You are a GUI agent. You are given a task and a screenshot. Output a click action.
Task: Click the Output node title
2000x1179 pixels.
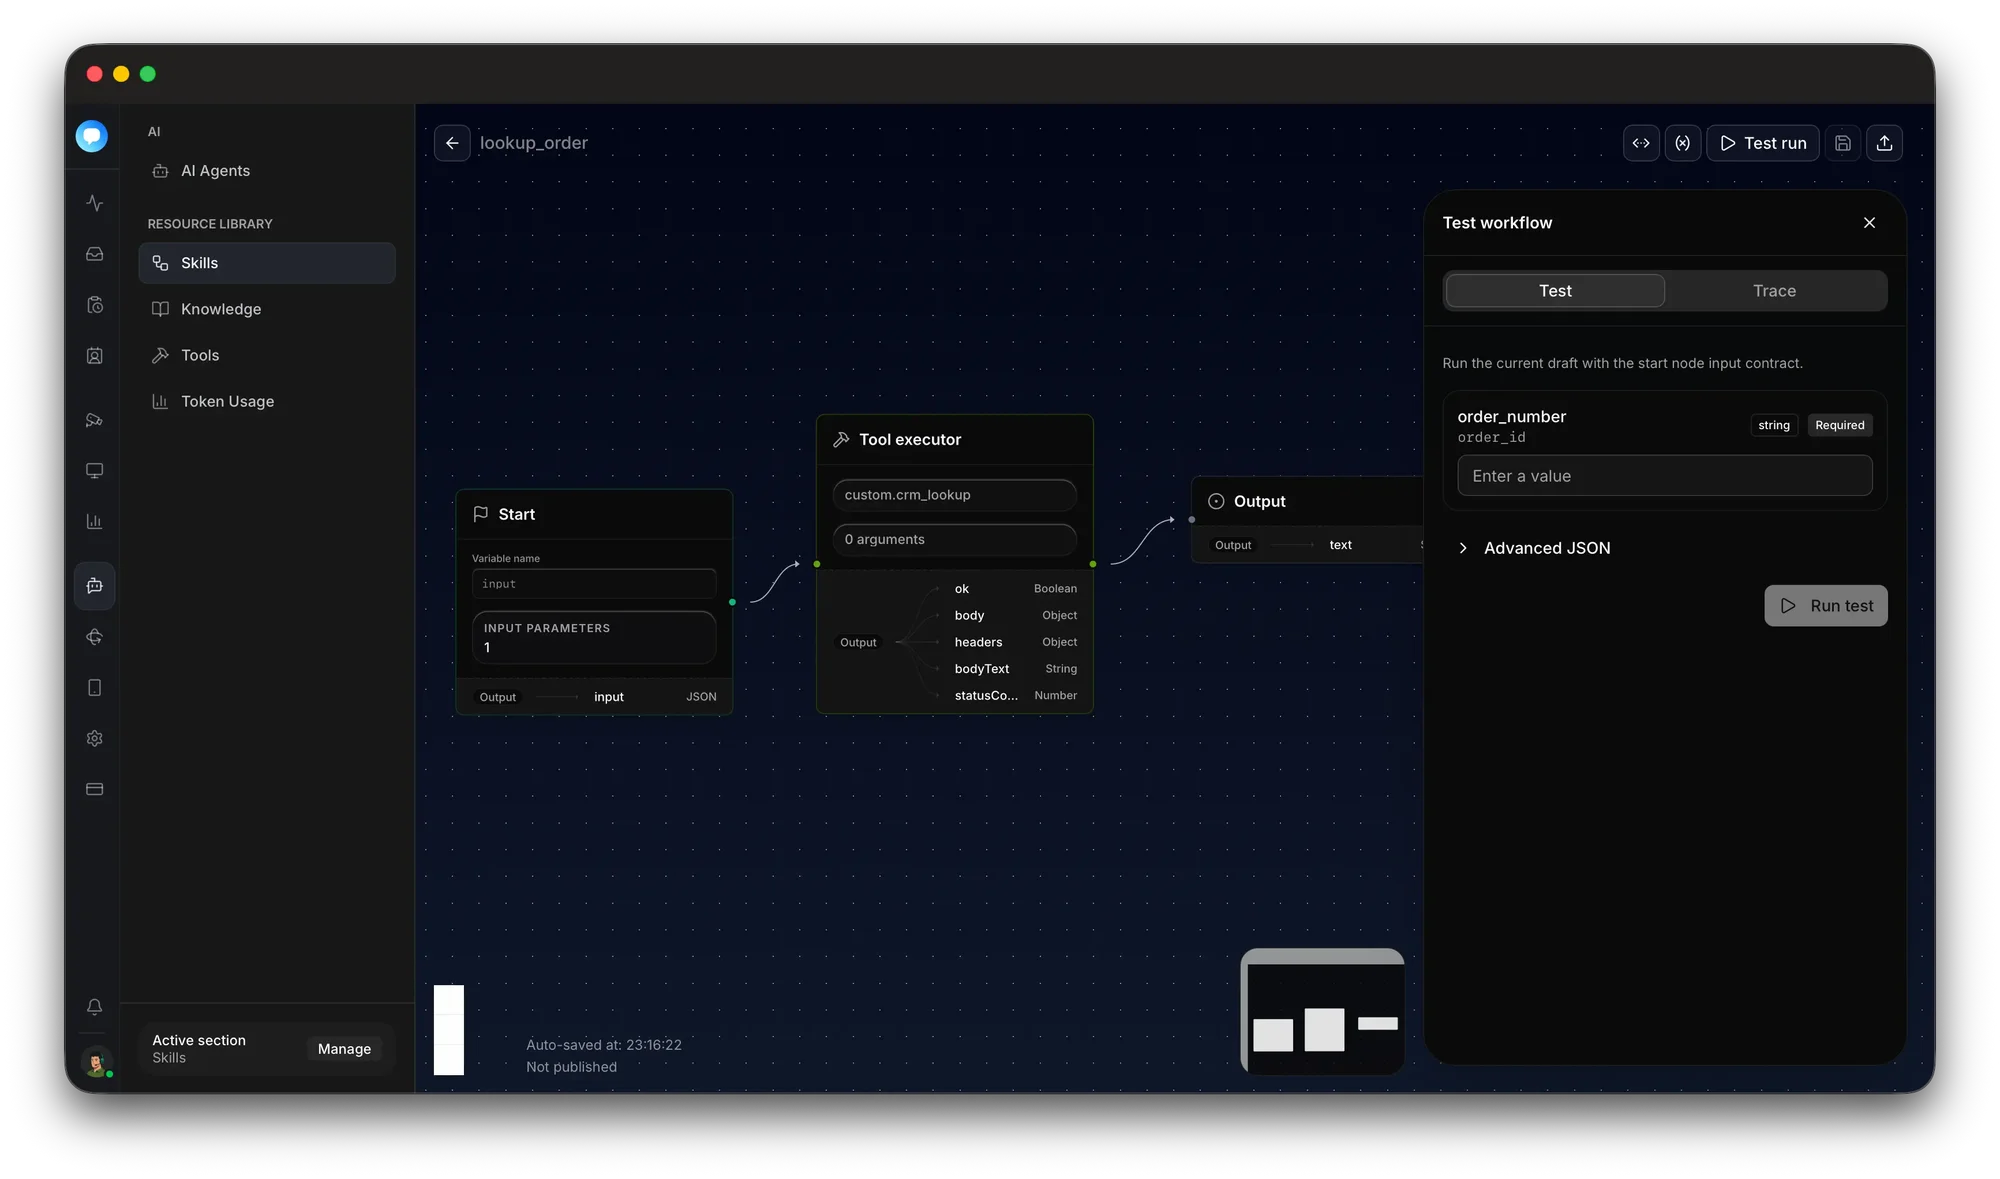coord(1260,501)
